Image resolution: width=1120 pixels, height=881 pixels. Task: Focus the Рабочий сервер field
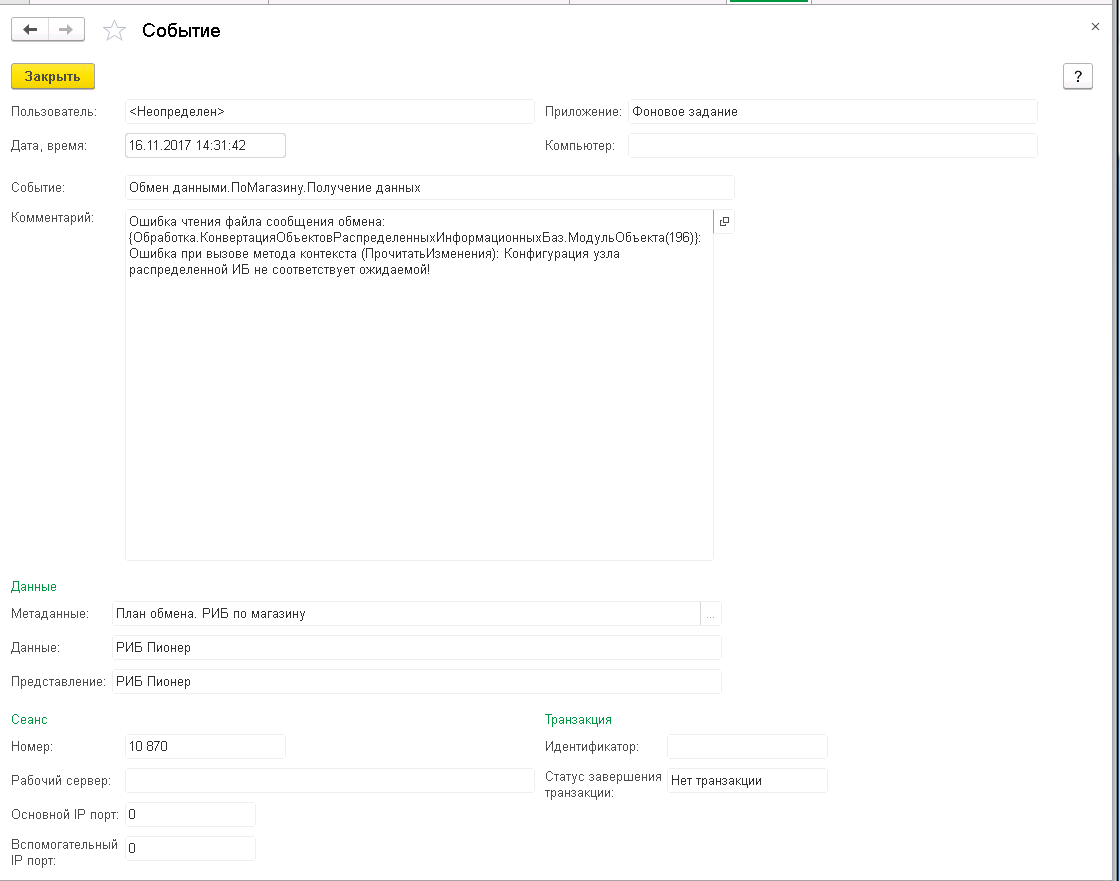coord(329,781)
